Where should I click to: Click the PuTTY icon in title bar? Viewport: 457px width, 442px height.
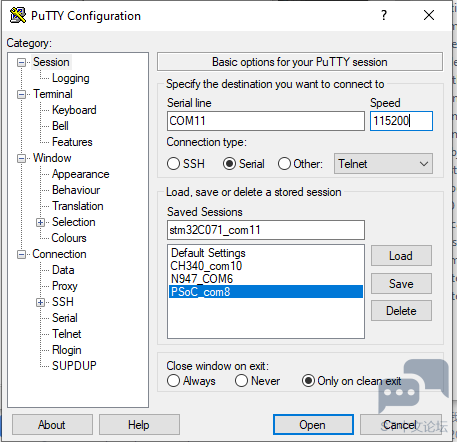click(18, 15)
